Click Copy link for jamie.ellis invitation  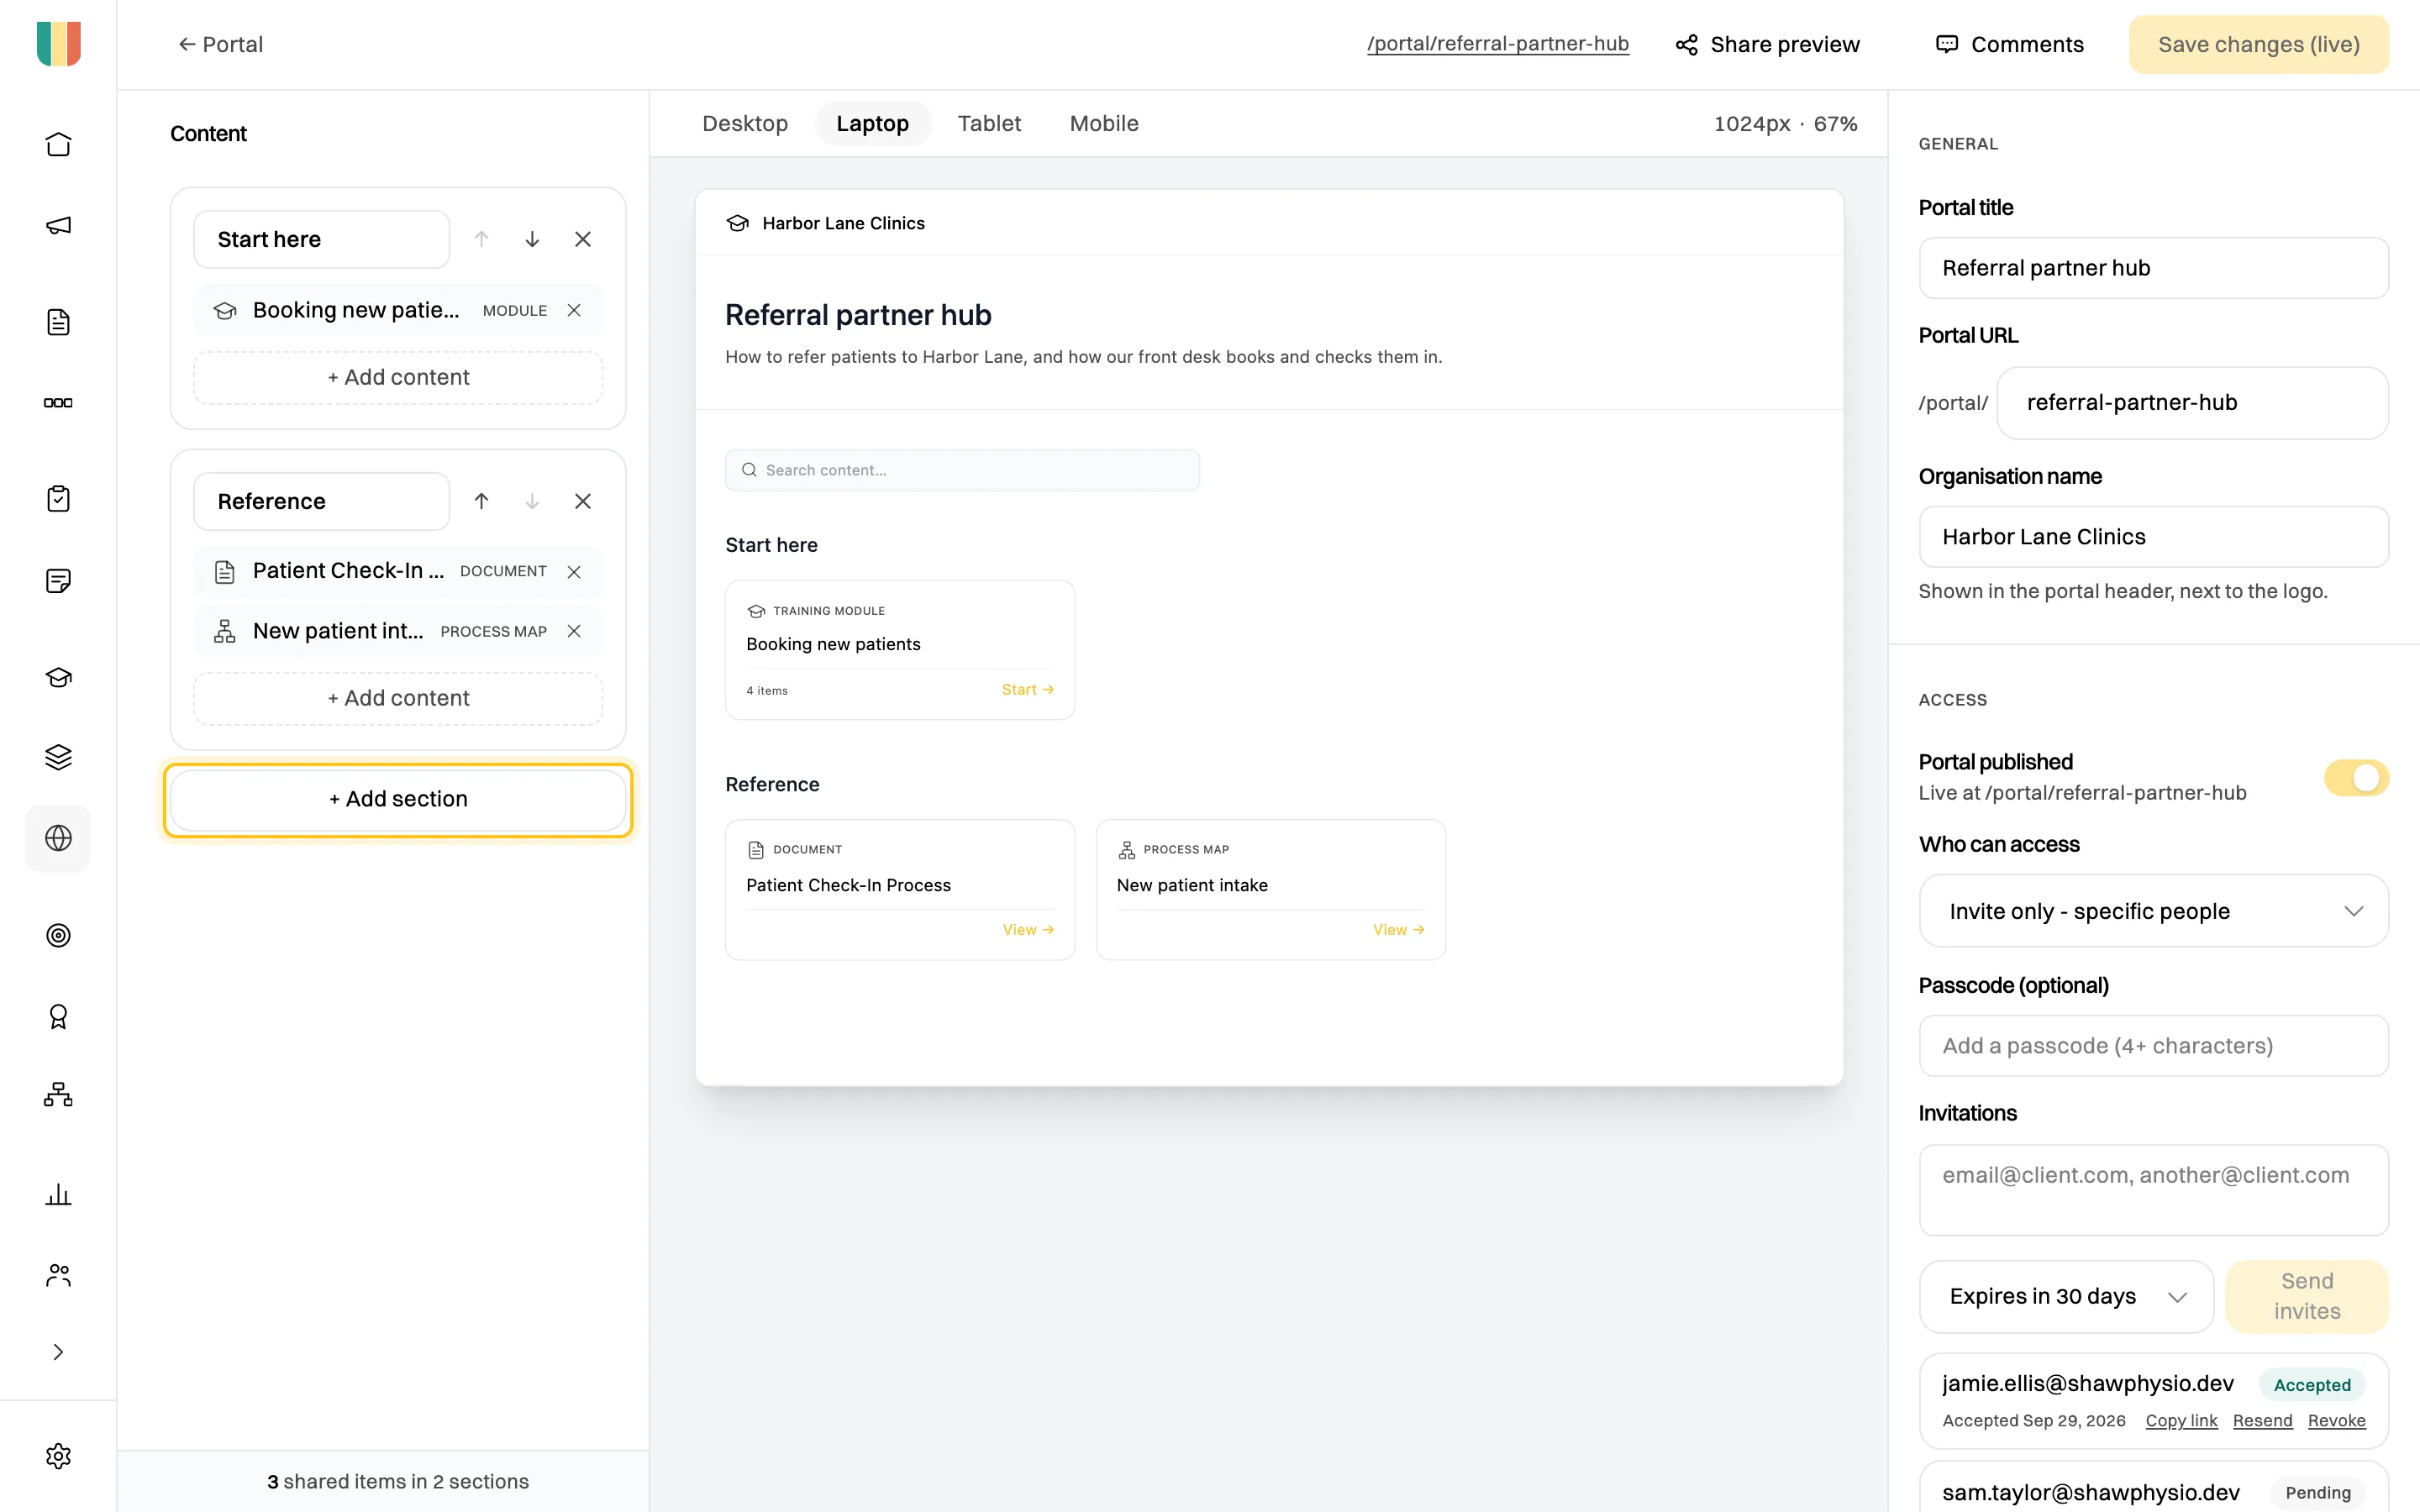coord(2181,1420)
